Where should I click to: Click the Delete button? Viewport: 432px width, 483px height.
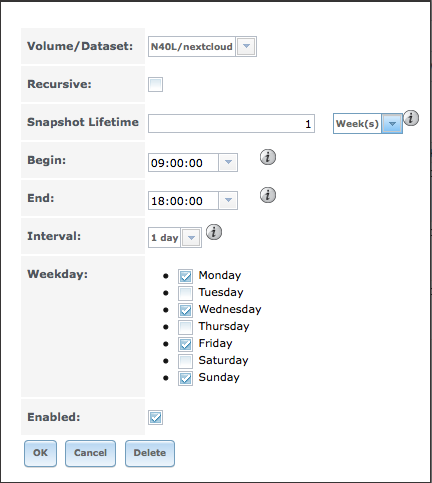click(150, 453)
